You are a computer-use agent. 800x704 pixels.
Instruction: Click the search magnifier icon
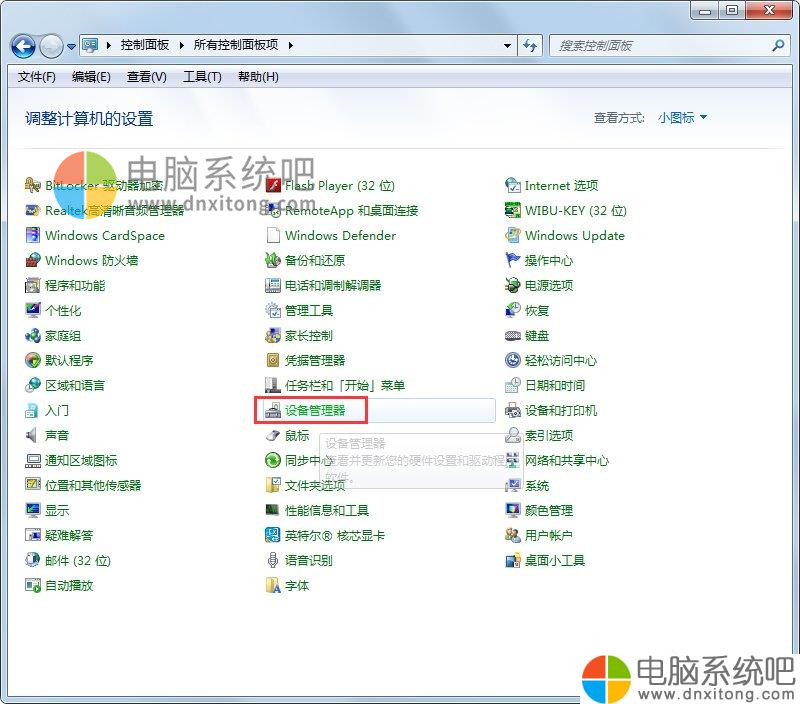[779, 46]
